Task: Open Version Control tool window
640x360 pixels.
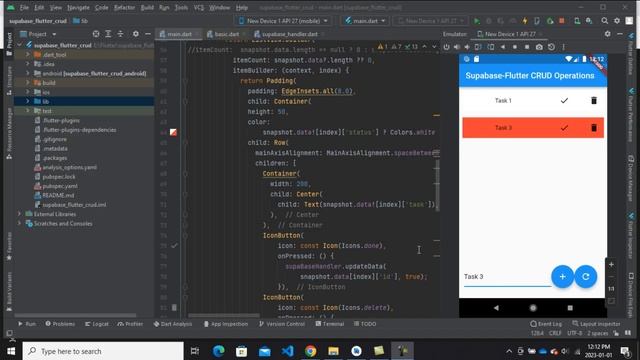Action: (282, 324)
